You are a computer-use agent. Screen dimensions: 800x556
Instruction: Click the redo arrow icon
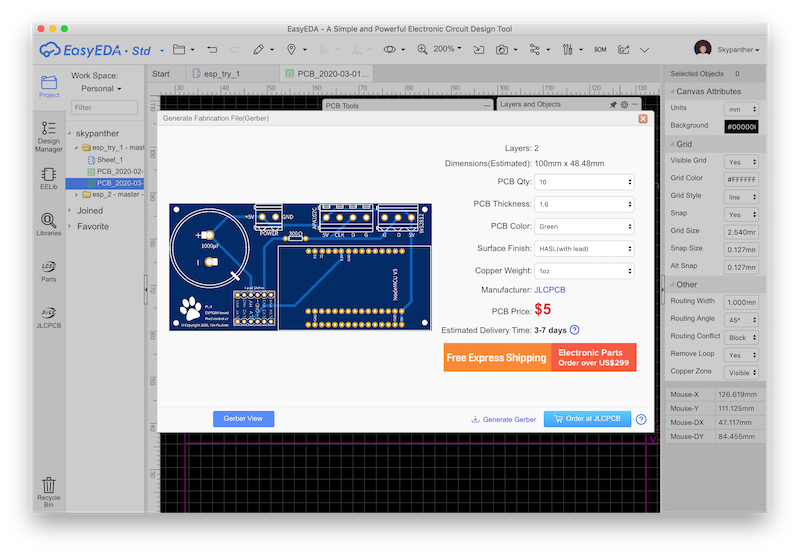coord(235,49)
